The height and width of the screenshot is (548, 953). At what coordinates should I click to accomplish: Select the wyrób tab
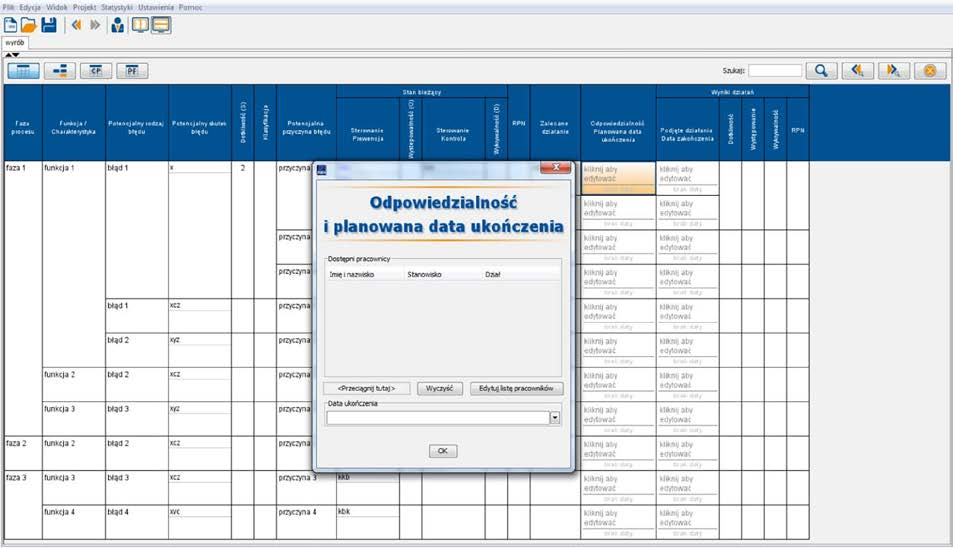pos(15,43)
